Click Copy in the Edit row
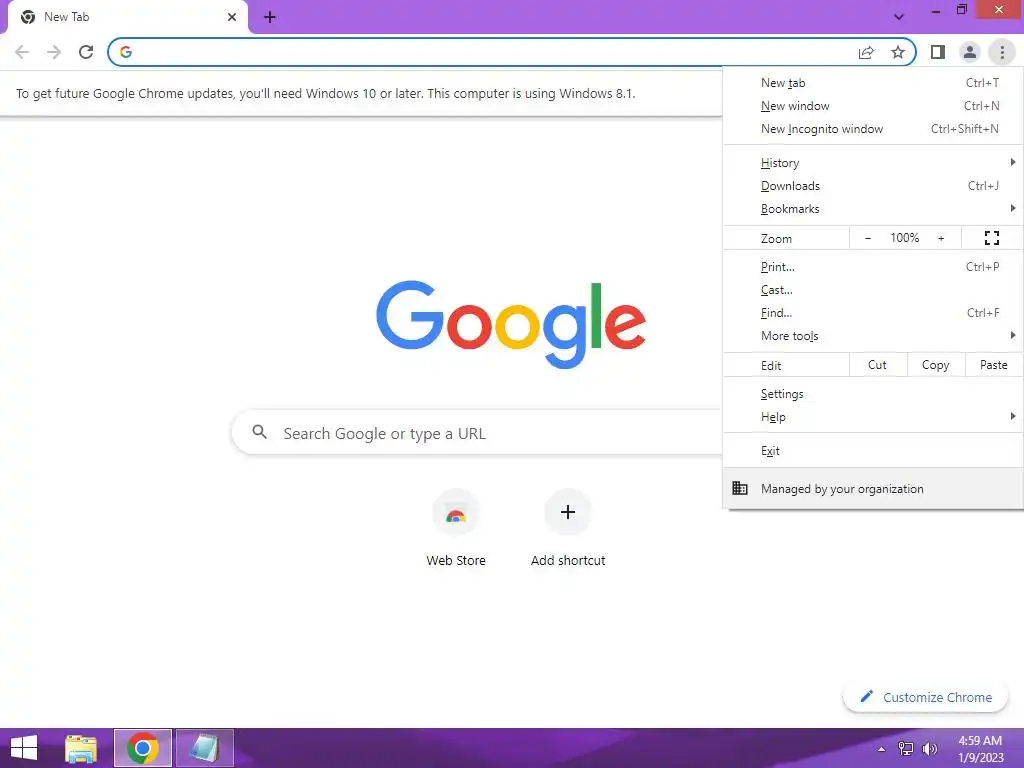The image size is (1024, 768). point(935,365)
